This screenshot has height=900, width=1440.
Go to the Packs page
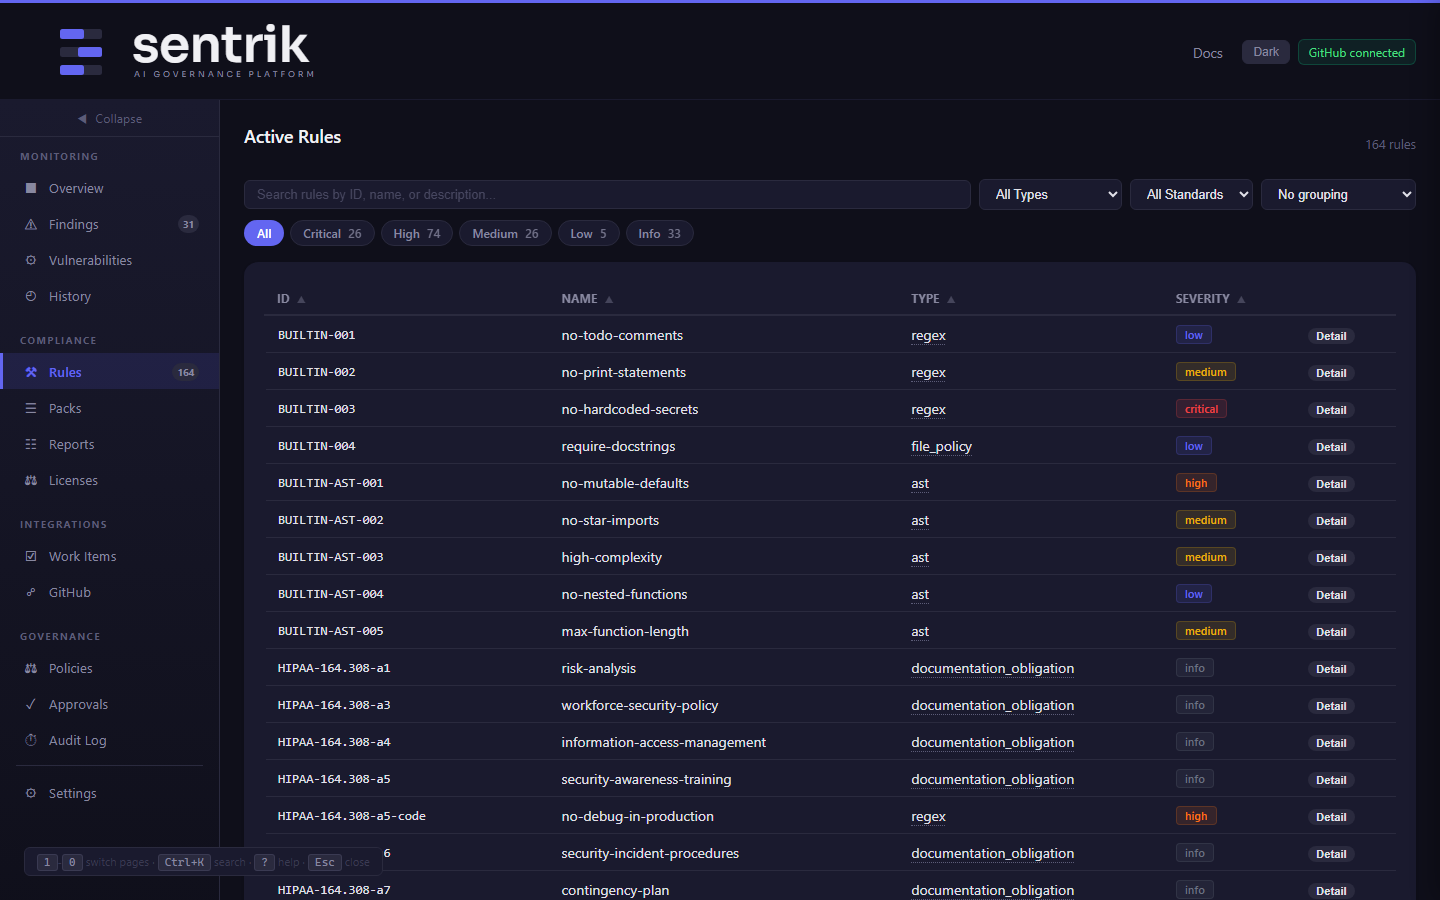coord(109,408)
